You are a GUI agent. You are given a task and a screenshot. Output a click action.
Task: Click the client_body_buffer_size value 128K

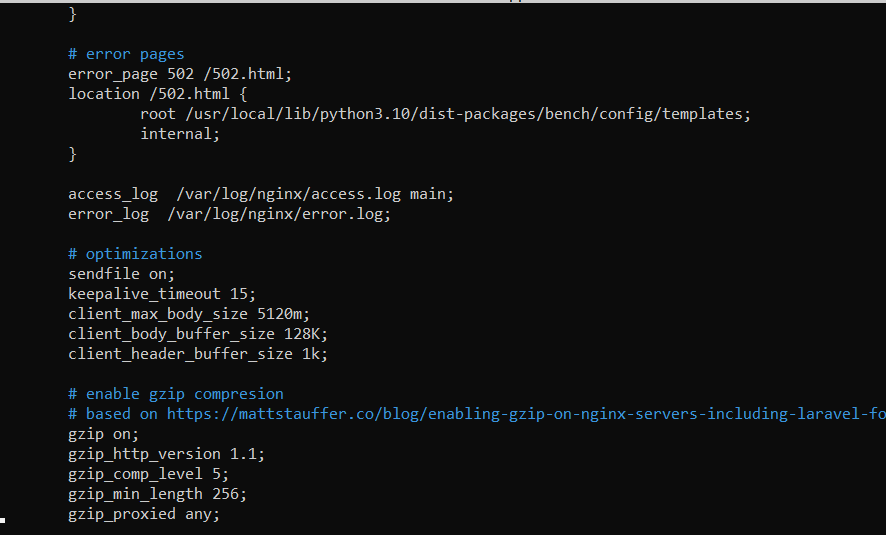click(302, 334)
